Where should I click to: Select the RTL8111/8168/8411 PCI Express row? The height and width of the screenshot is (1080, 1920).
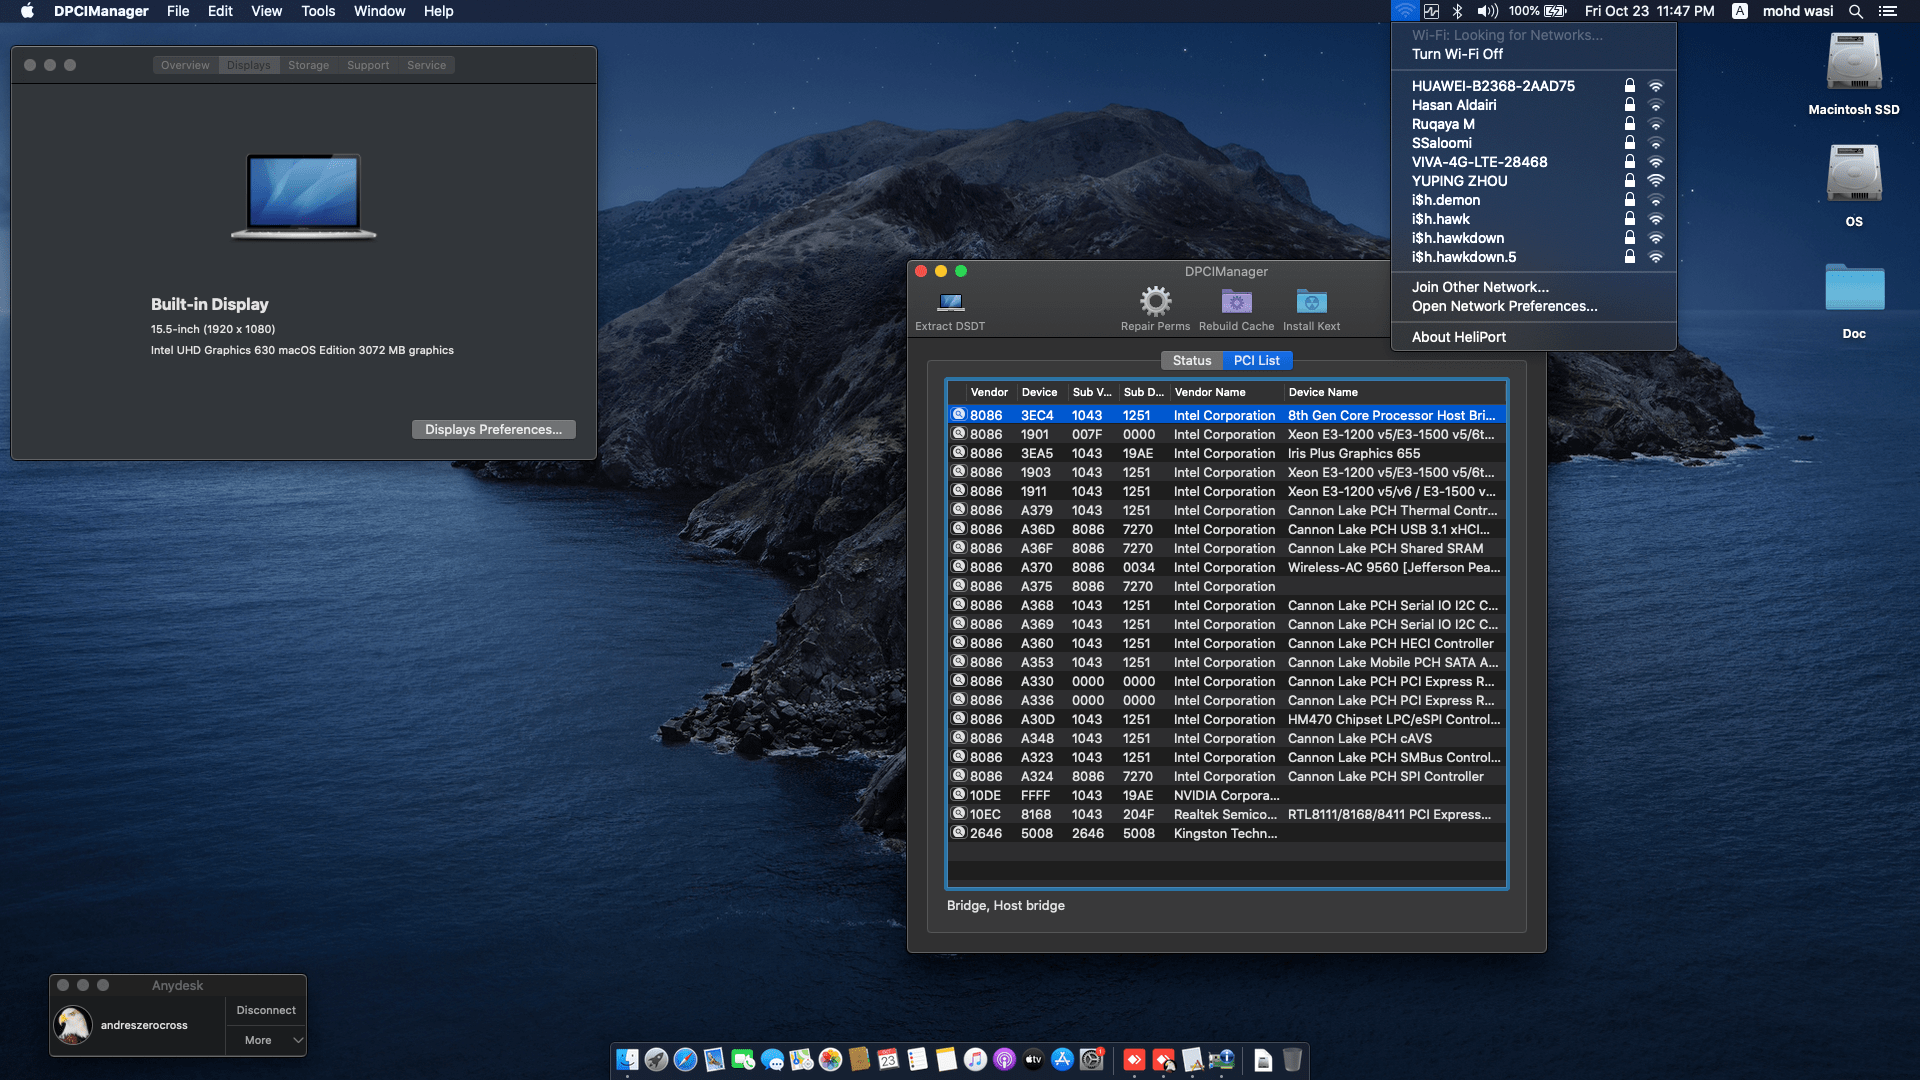click(x=1226, y=814)
